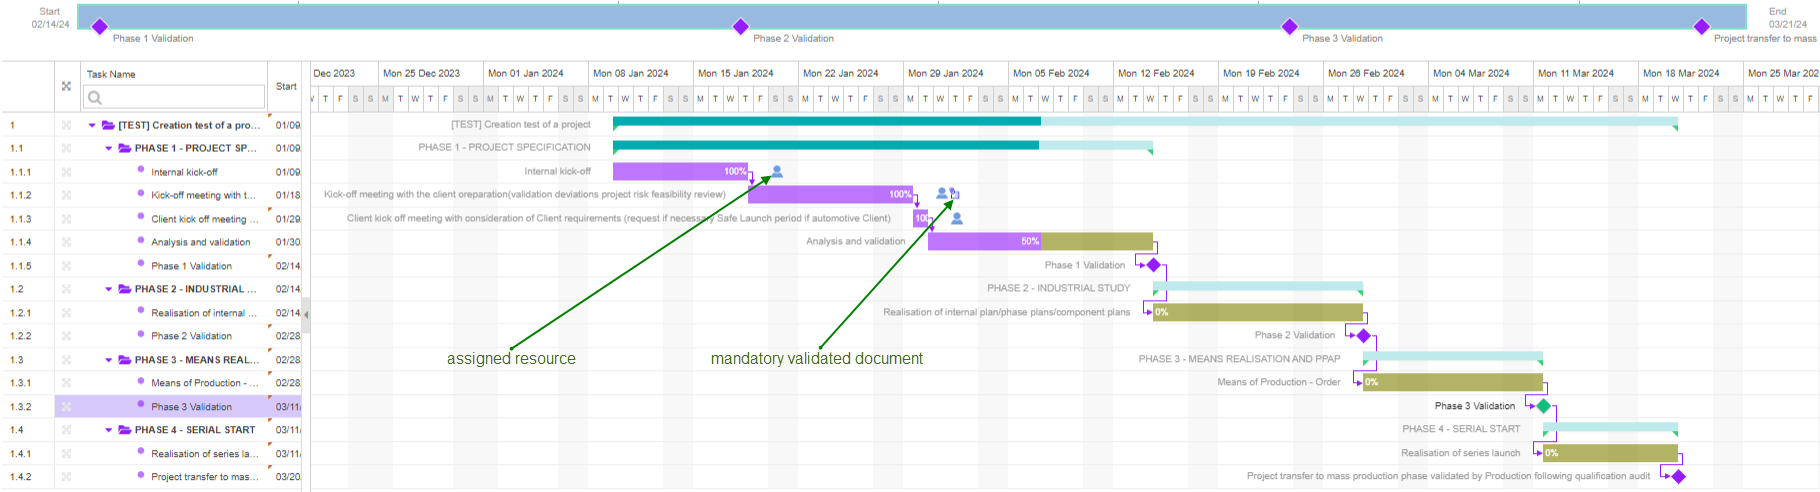Screen dimensions: 1820x492
Task: Collapse PHASE 1 - PROJECT SPECIFICATION group
Action: (x=109, y=148)
